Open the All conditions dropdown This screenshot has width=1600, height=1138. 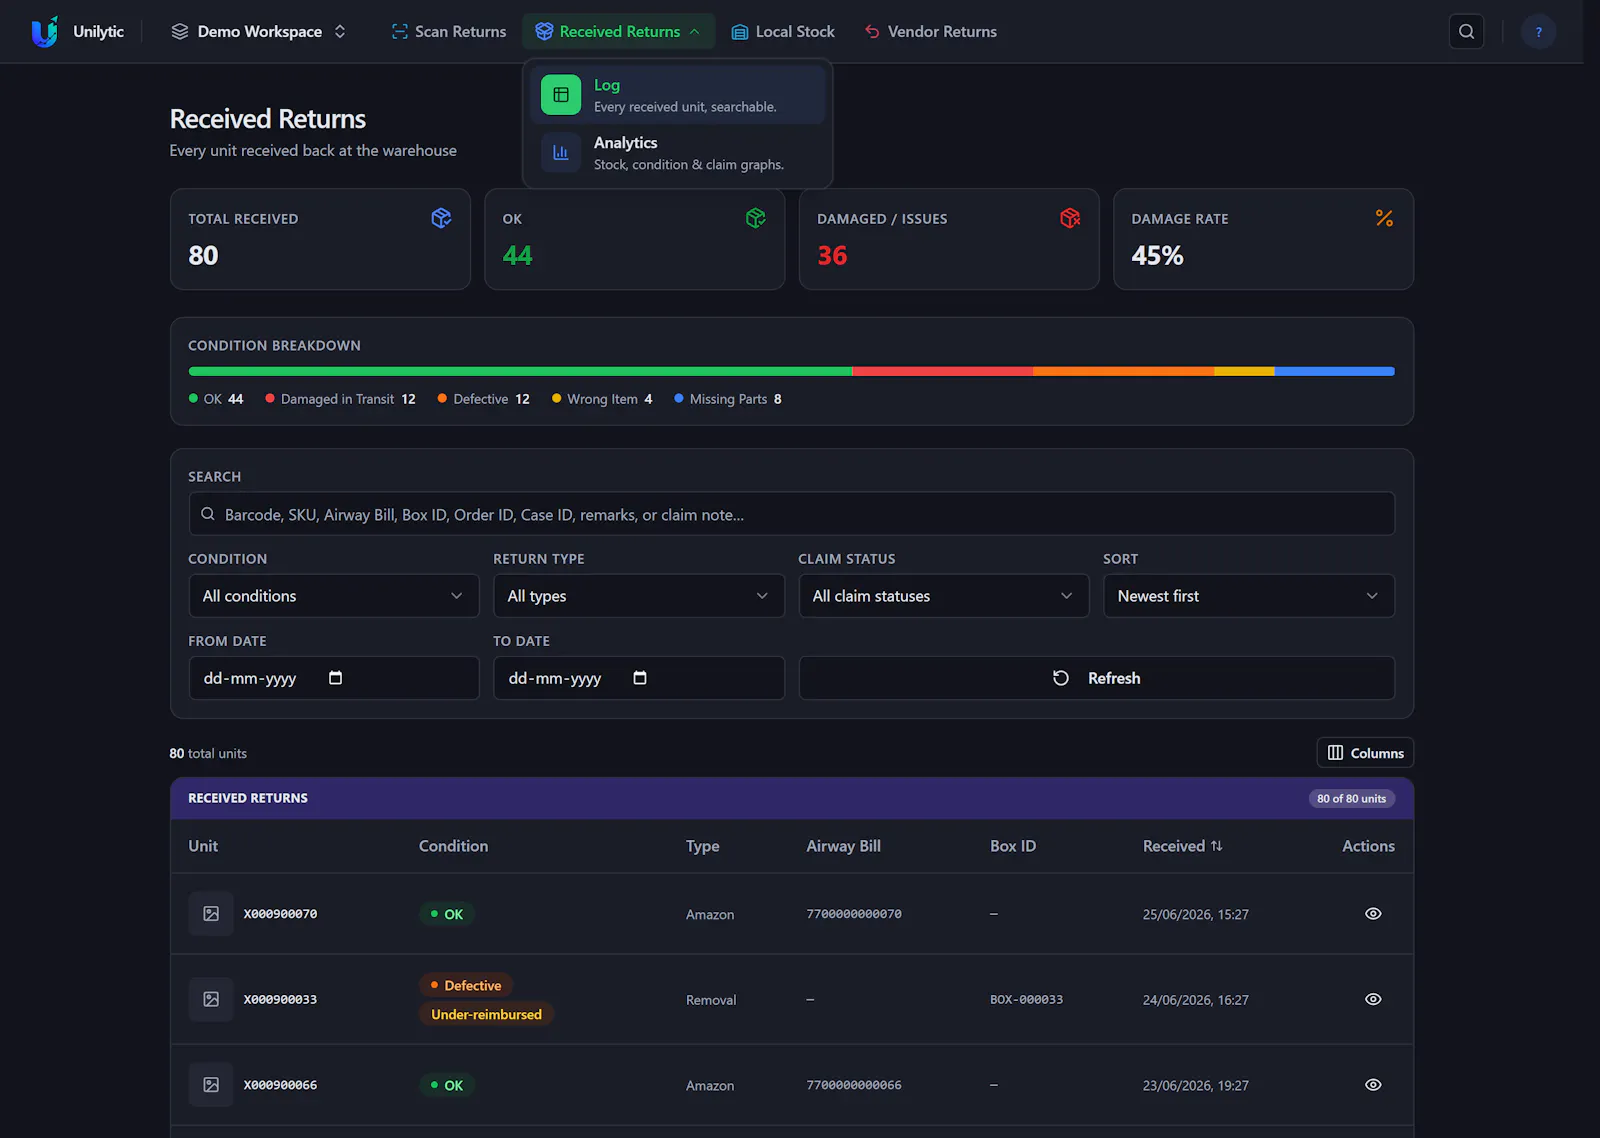pyautogui.click(x=334, y=596)
